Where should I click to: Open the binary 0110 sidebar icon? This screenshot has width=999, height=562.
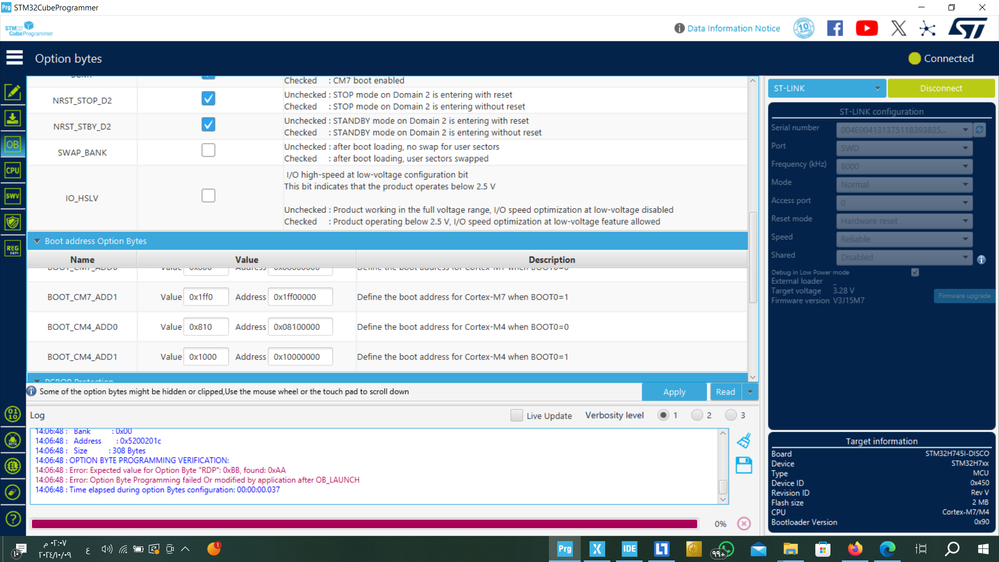point(13,414)
